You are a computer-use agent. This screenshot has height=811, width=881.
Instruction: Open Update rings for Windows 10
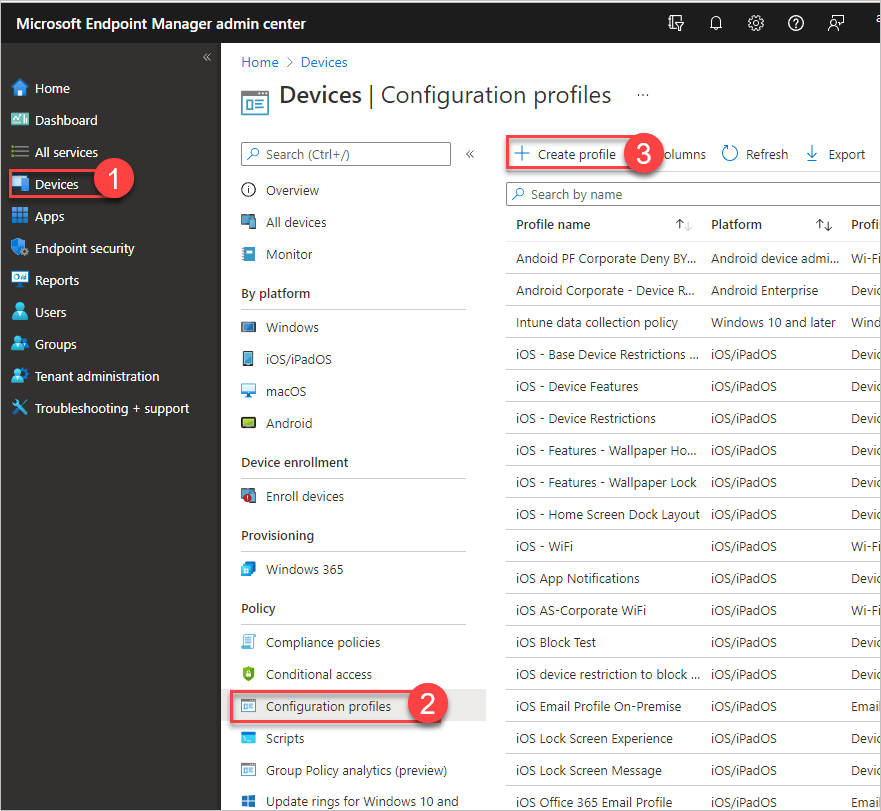pyautogui.click(x=349, y=801)
